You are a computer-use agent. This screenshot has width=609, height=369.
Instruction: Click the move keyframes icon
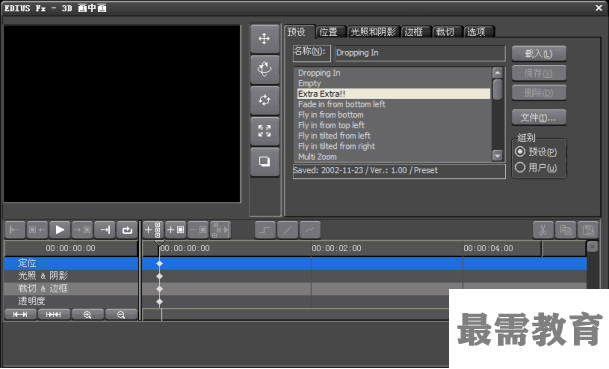221,230
